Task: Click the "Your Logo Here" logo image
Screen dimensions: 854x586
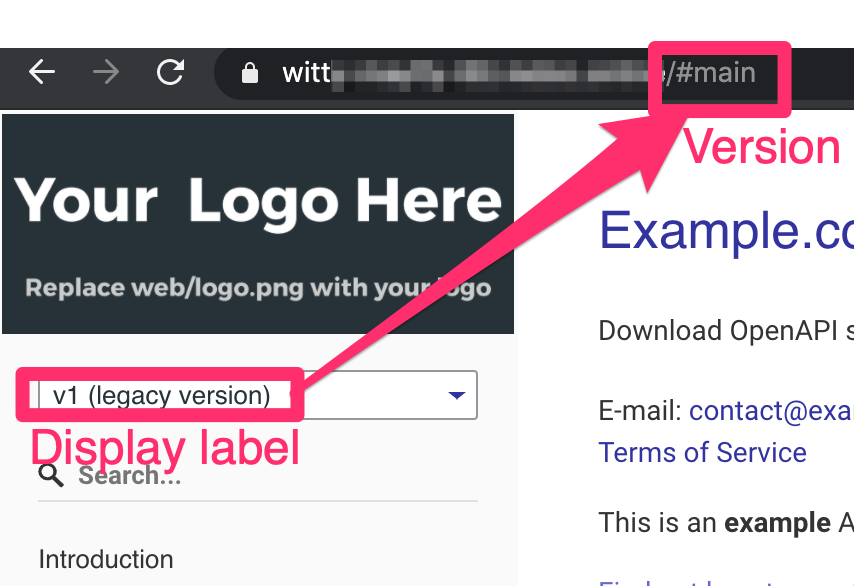Action: point(258,224)
